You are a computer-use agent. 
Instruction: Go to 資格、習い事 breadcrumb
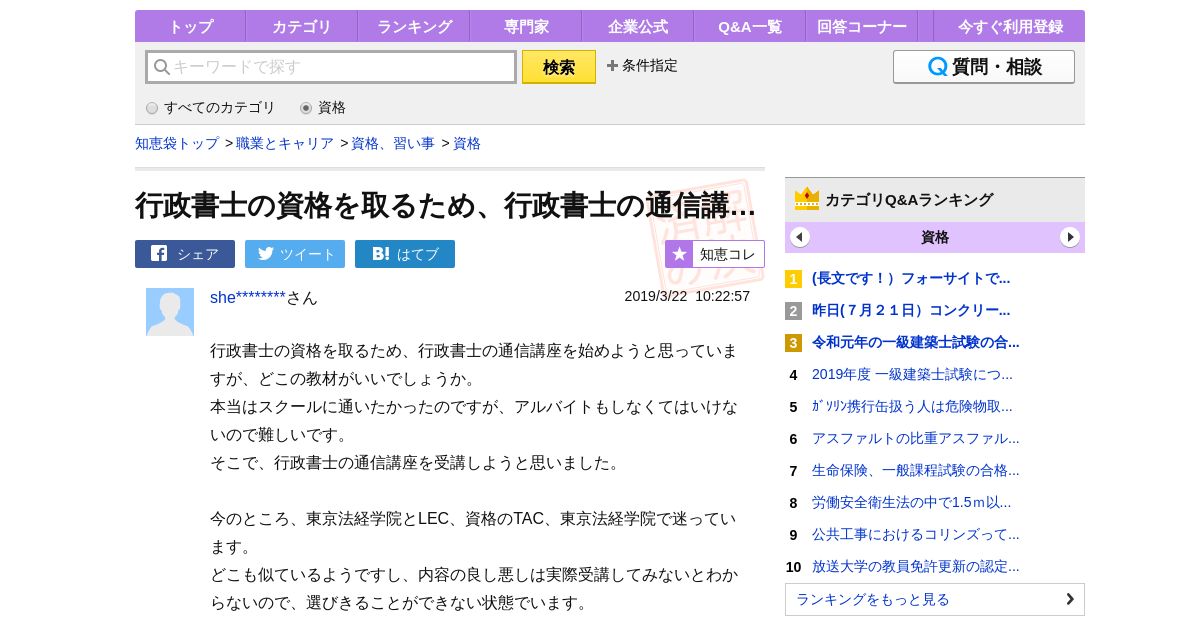point(393,143)
